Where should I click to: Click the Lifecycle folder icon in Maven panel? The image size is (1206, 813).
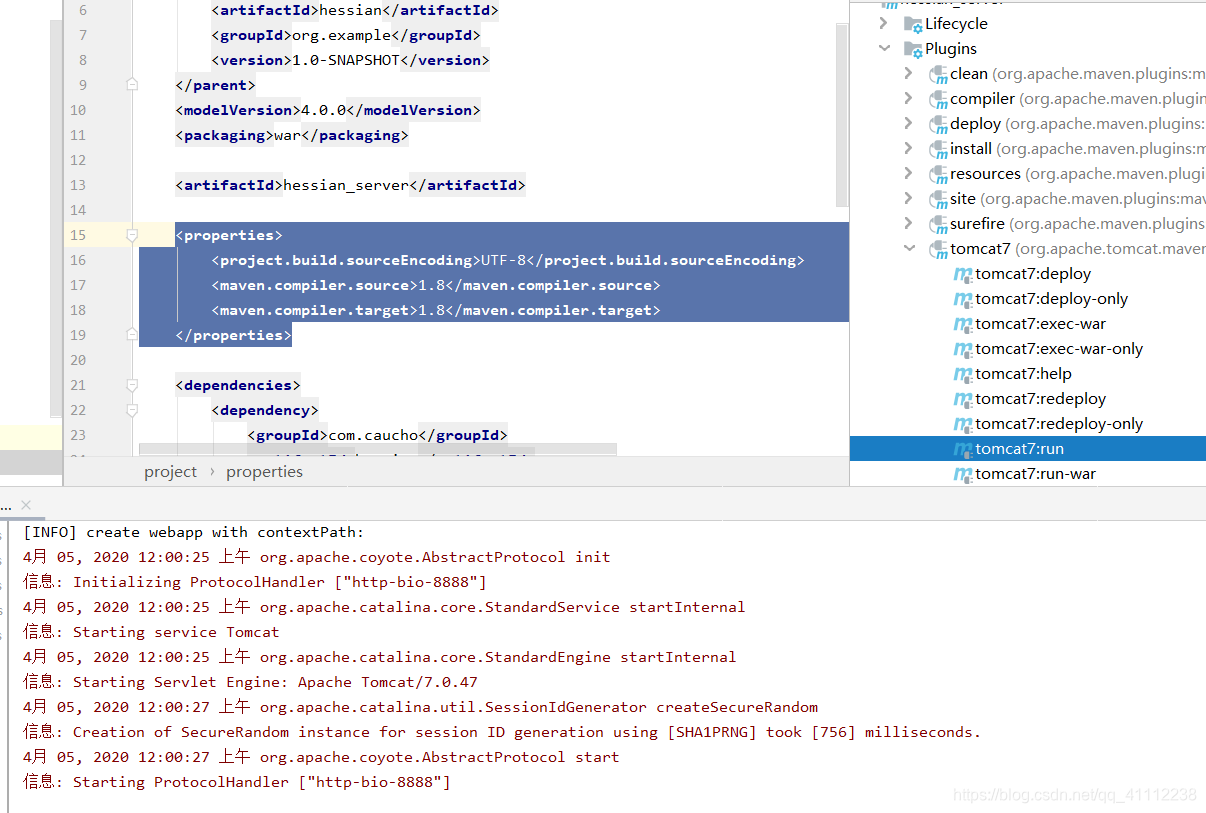pyautogui.click(x=913, y=24)
